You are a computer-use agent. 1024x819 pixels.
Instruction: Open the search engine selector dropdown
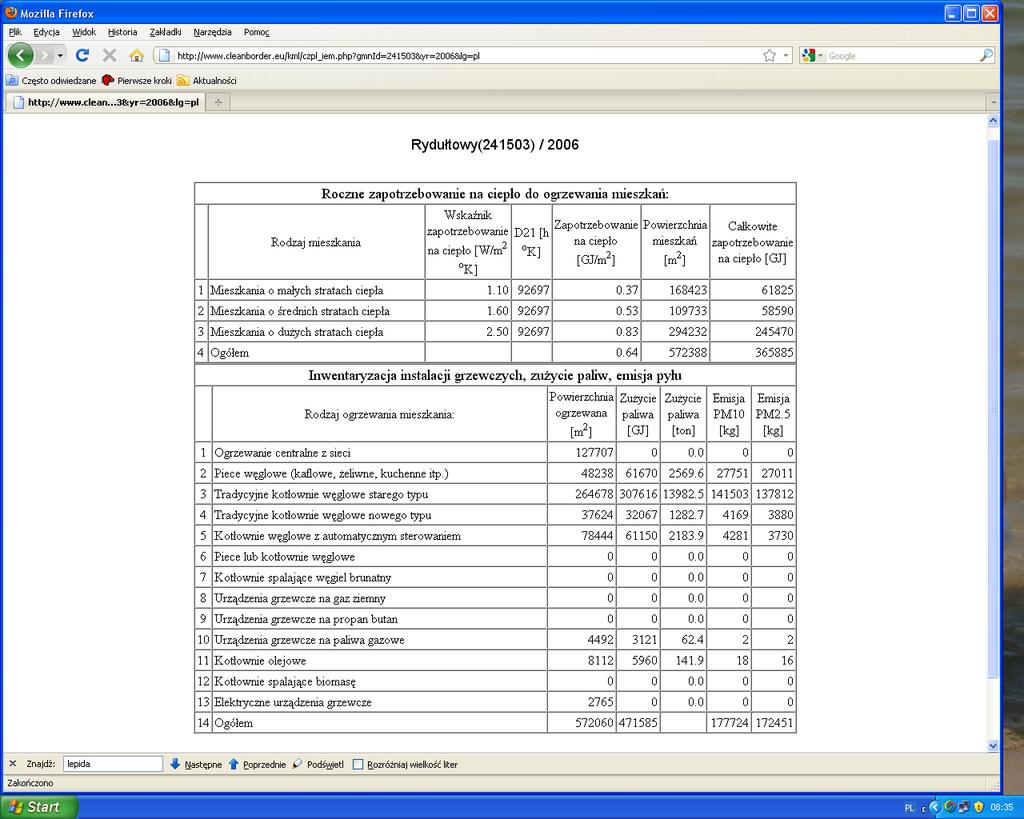click(x=813, y=56)
